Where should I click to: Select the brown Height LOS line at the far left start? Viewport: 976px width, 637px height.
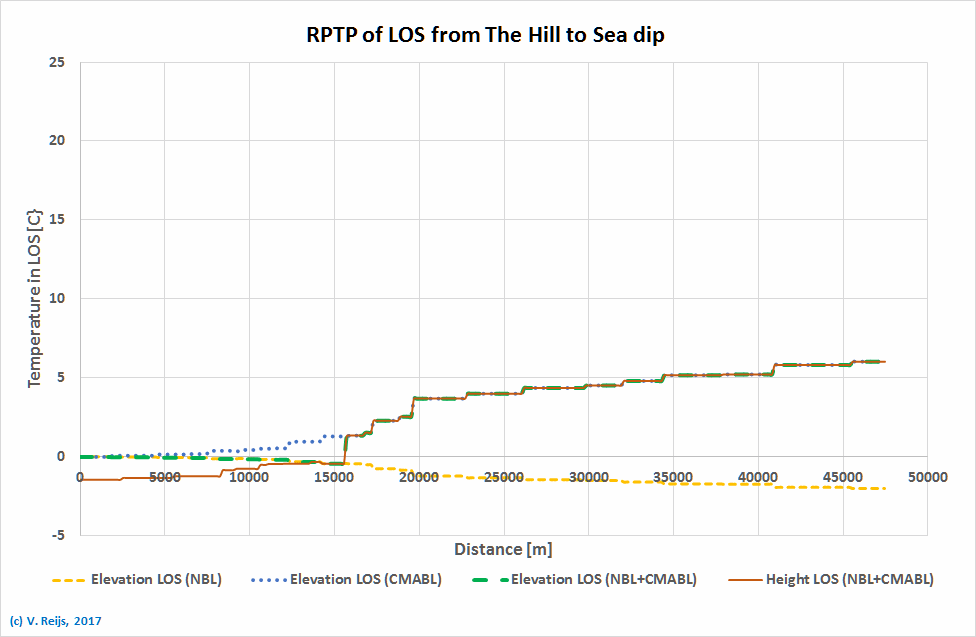tap(90, 480)
